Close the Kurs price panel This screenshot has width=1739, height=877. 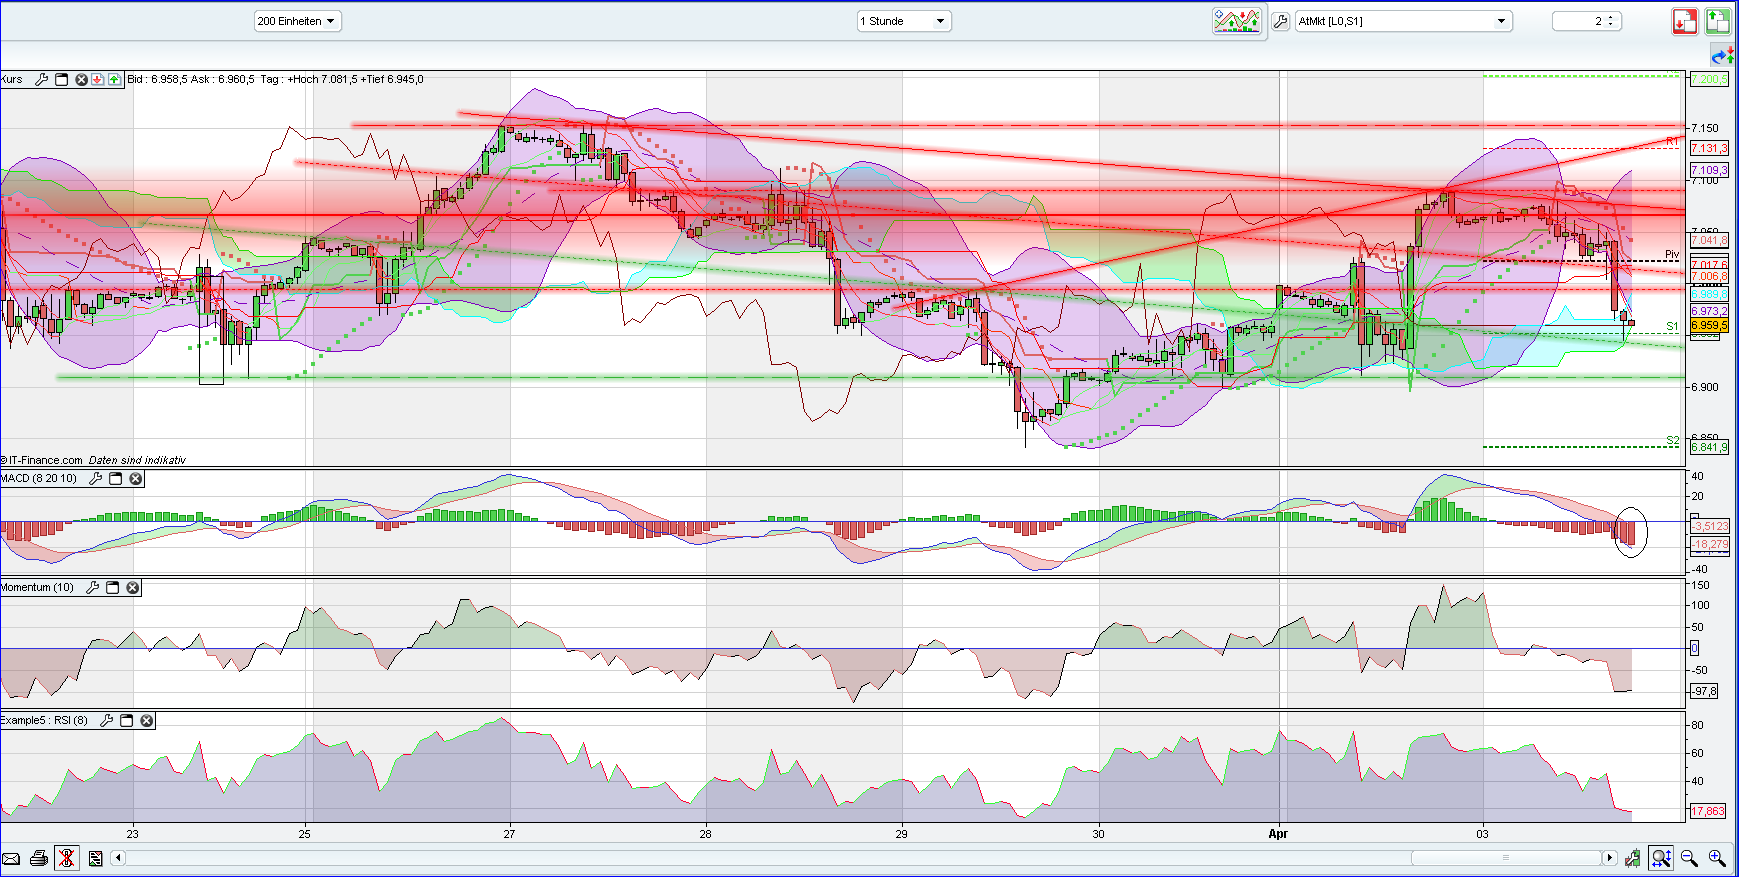click(82, 79)
